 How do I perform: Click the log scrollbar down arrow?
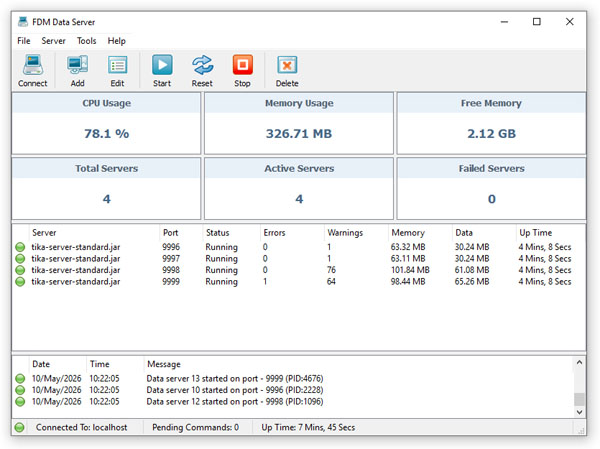point(579,412)
